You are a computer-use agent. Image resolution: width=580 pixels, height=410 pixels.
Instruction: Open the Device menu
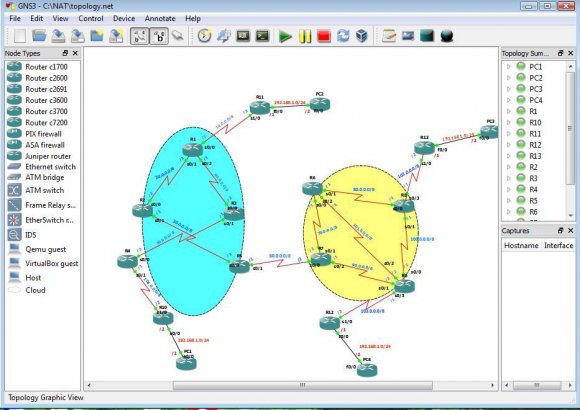coord(124,19)
